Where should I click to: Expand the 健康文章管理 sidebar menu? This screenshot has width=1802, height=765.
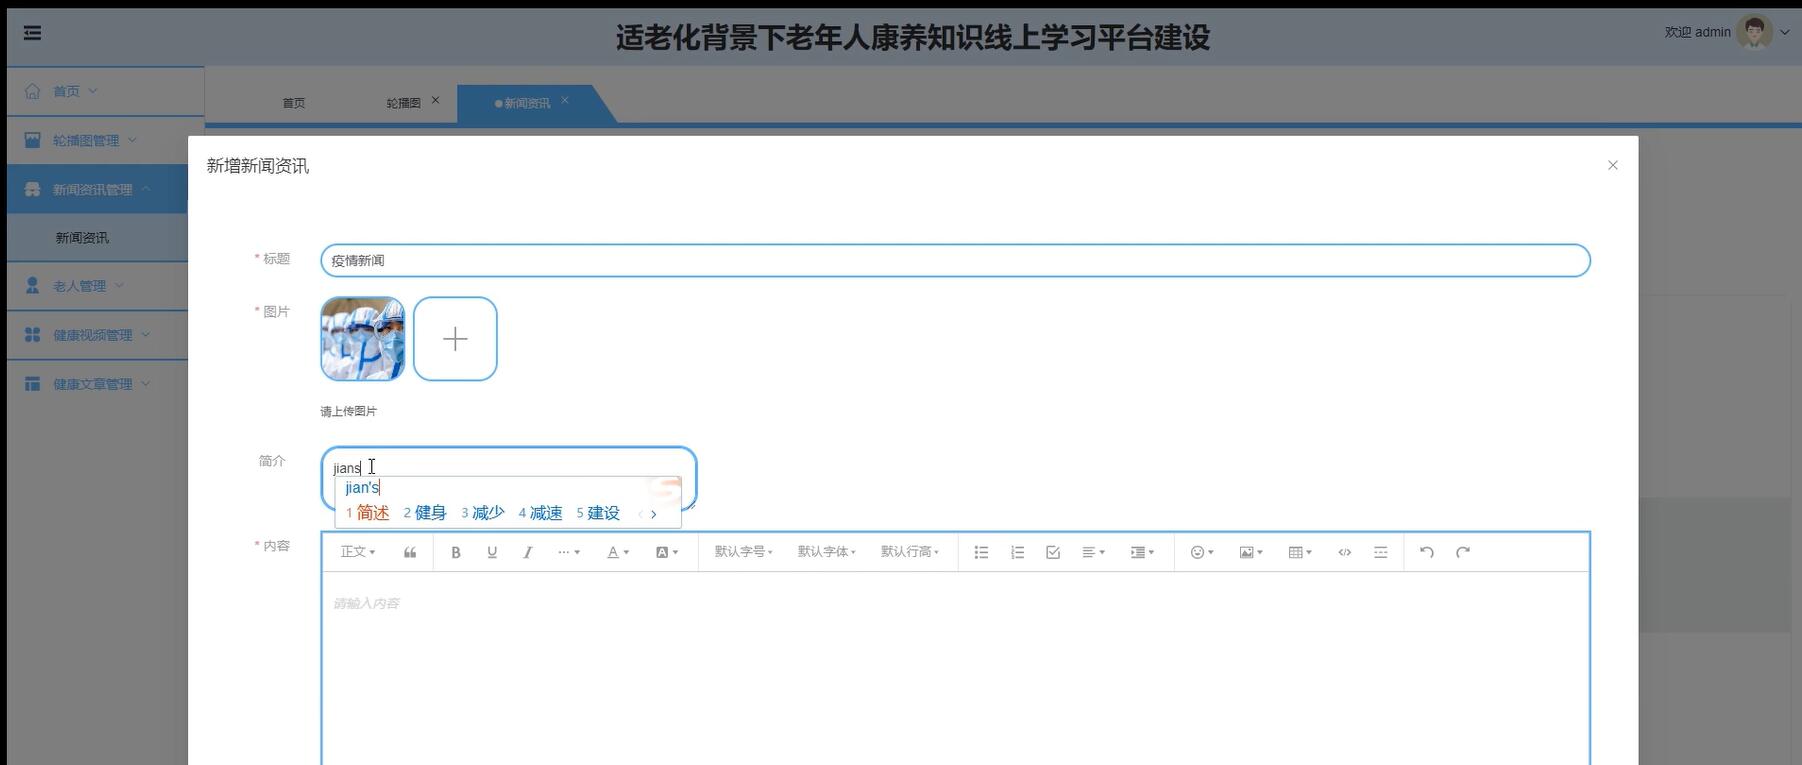tap(96, 384)
